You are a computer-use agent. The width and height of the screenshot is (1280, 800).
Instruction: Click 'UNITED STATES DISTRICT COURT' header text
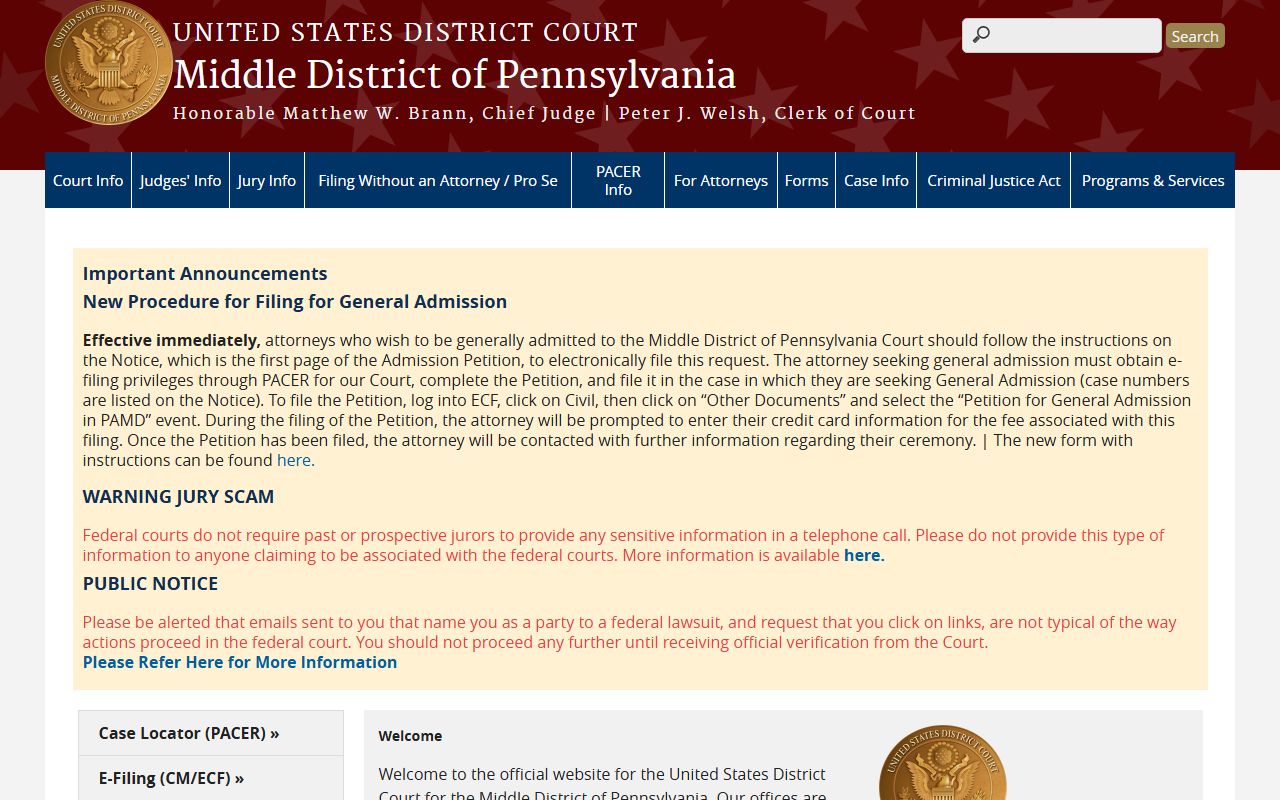click(406, 32)
